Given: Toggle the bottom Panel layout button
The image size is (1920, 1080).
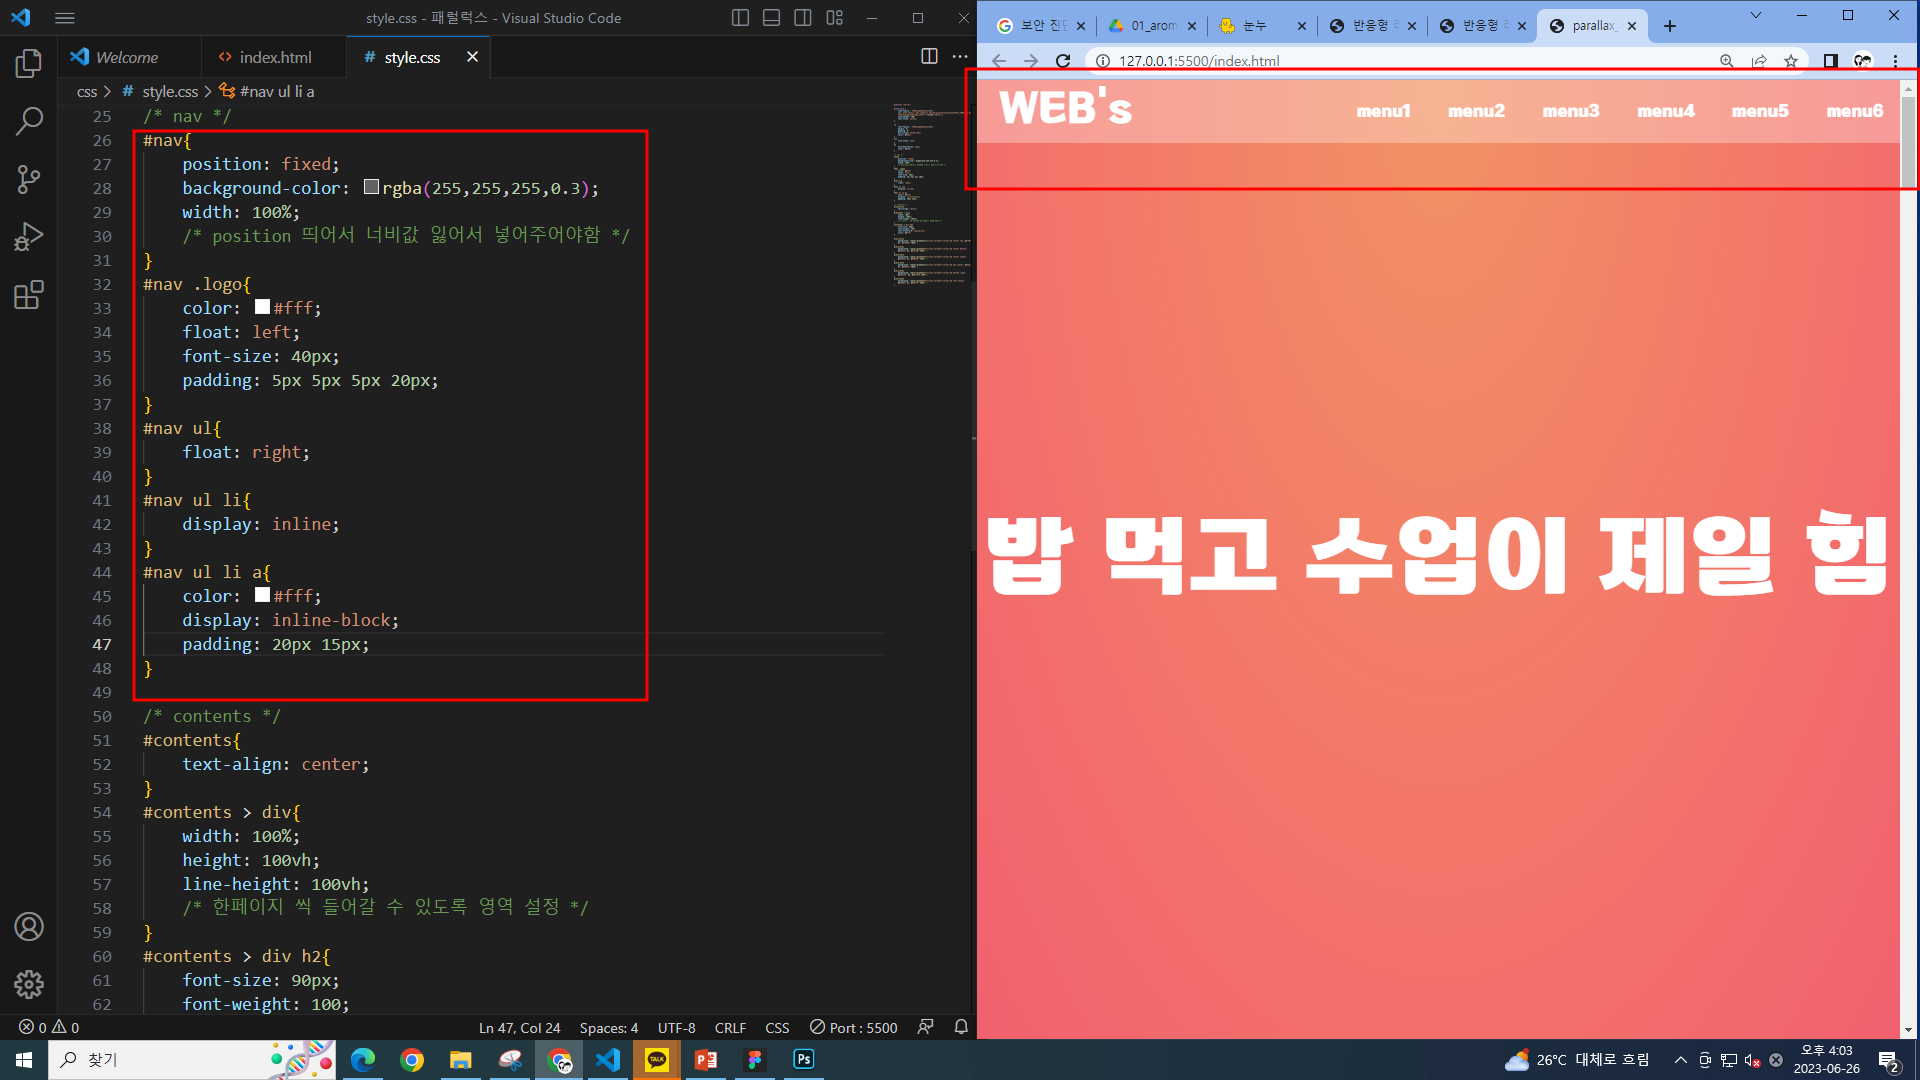Looking at the screenshot, I should (771, 18).
